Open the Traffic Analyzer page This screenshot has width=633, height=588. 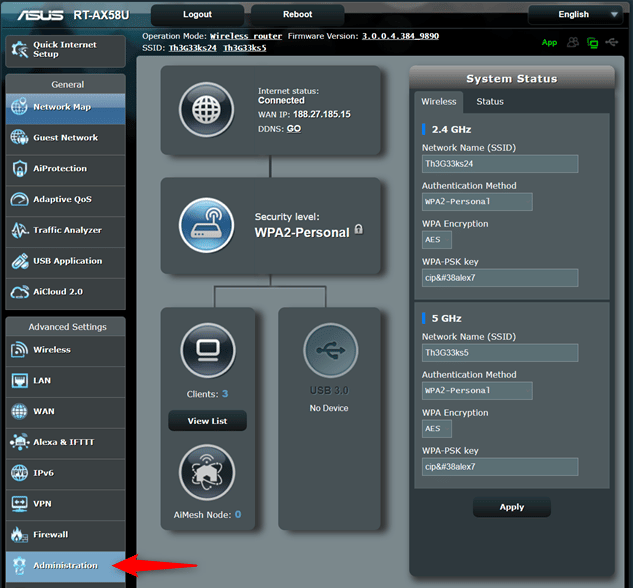[65, 230]
